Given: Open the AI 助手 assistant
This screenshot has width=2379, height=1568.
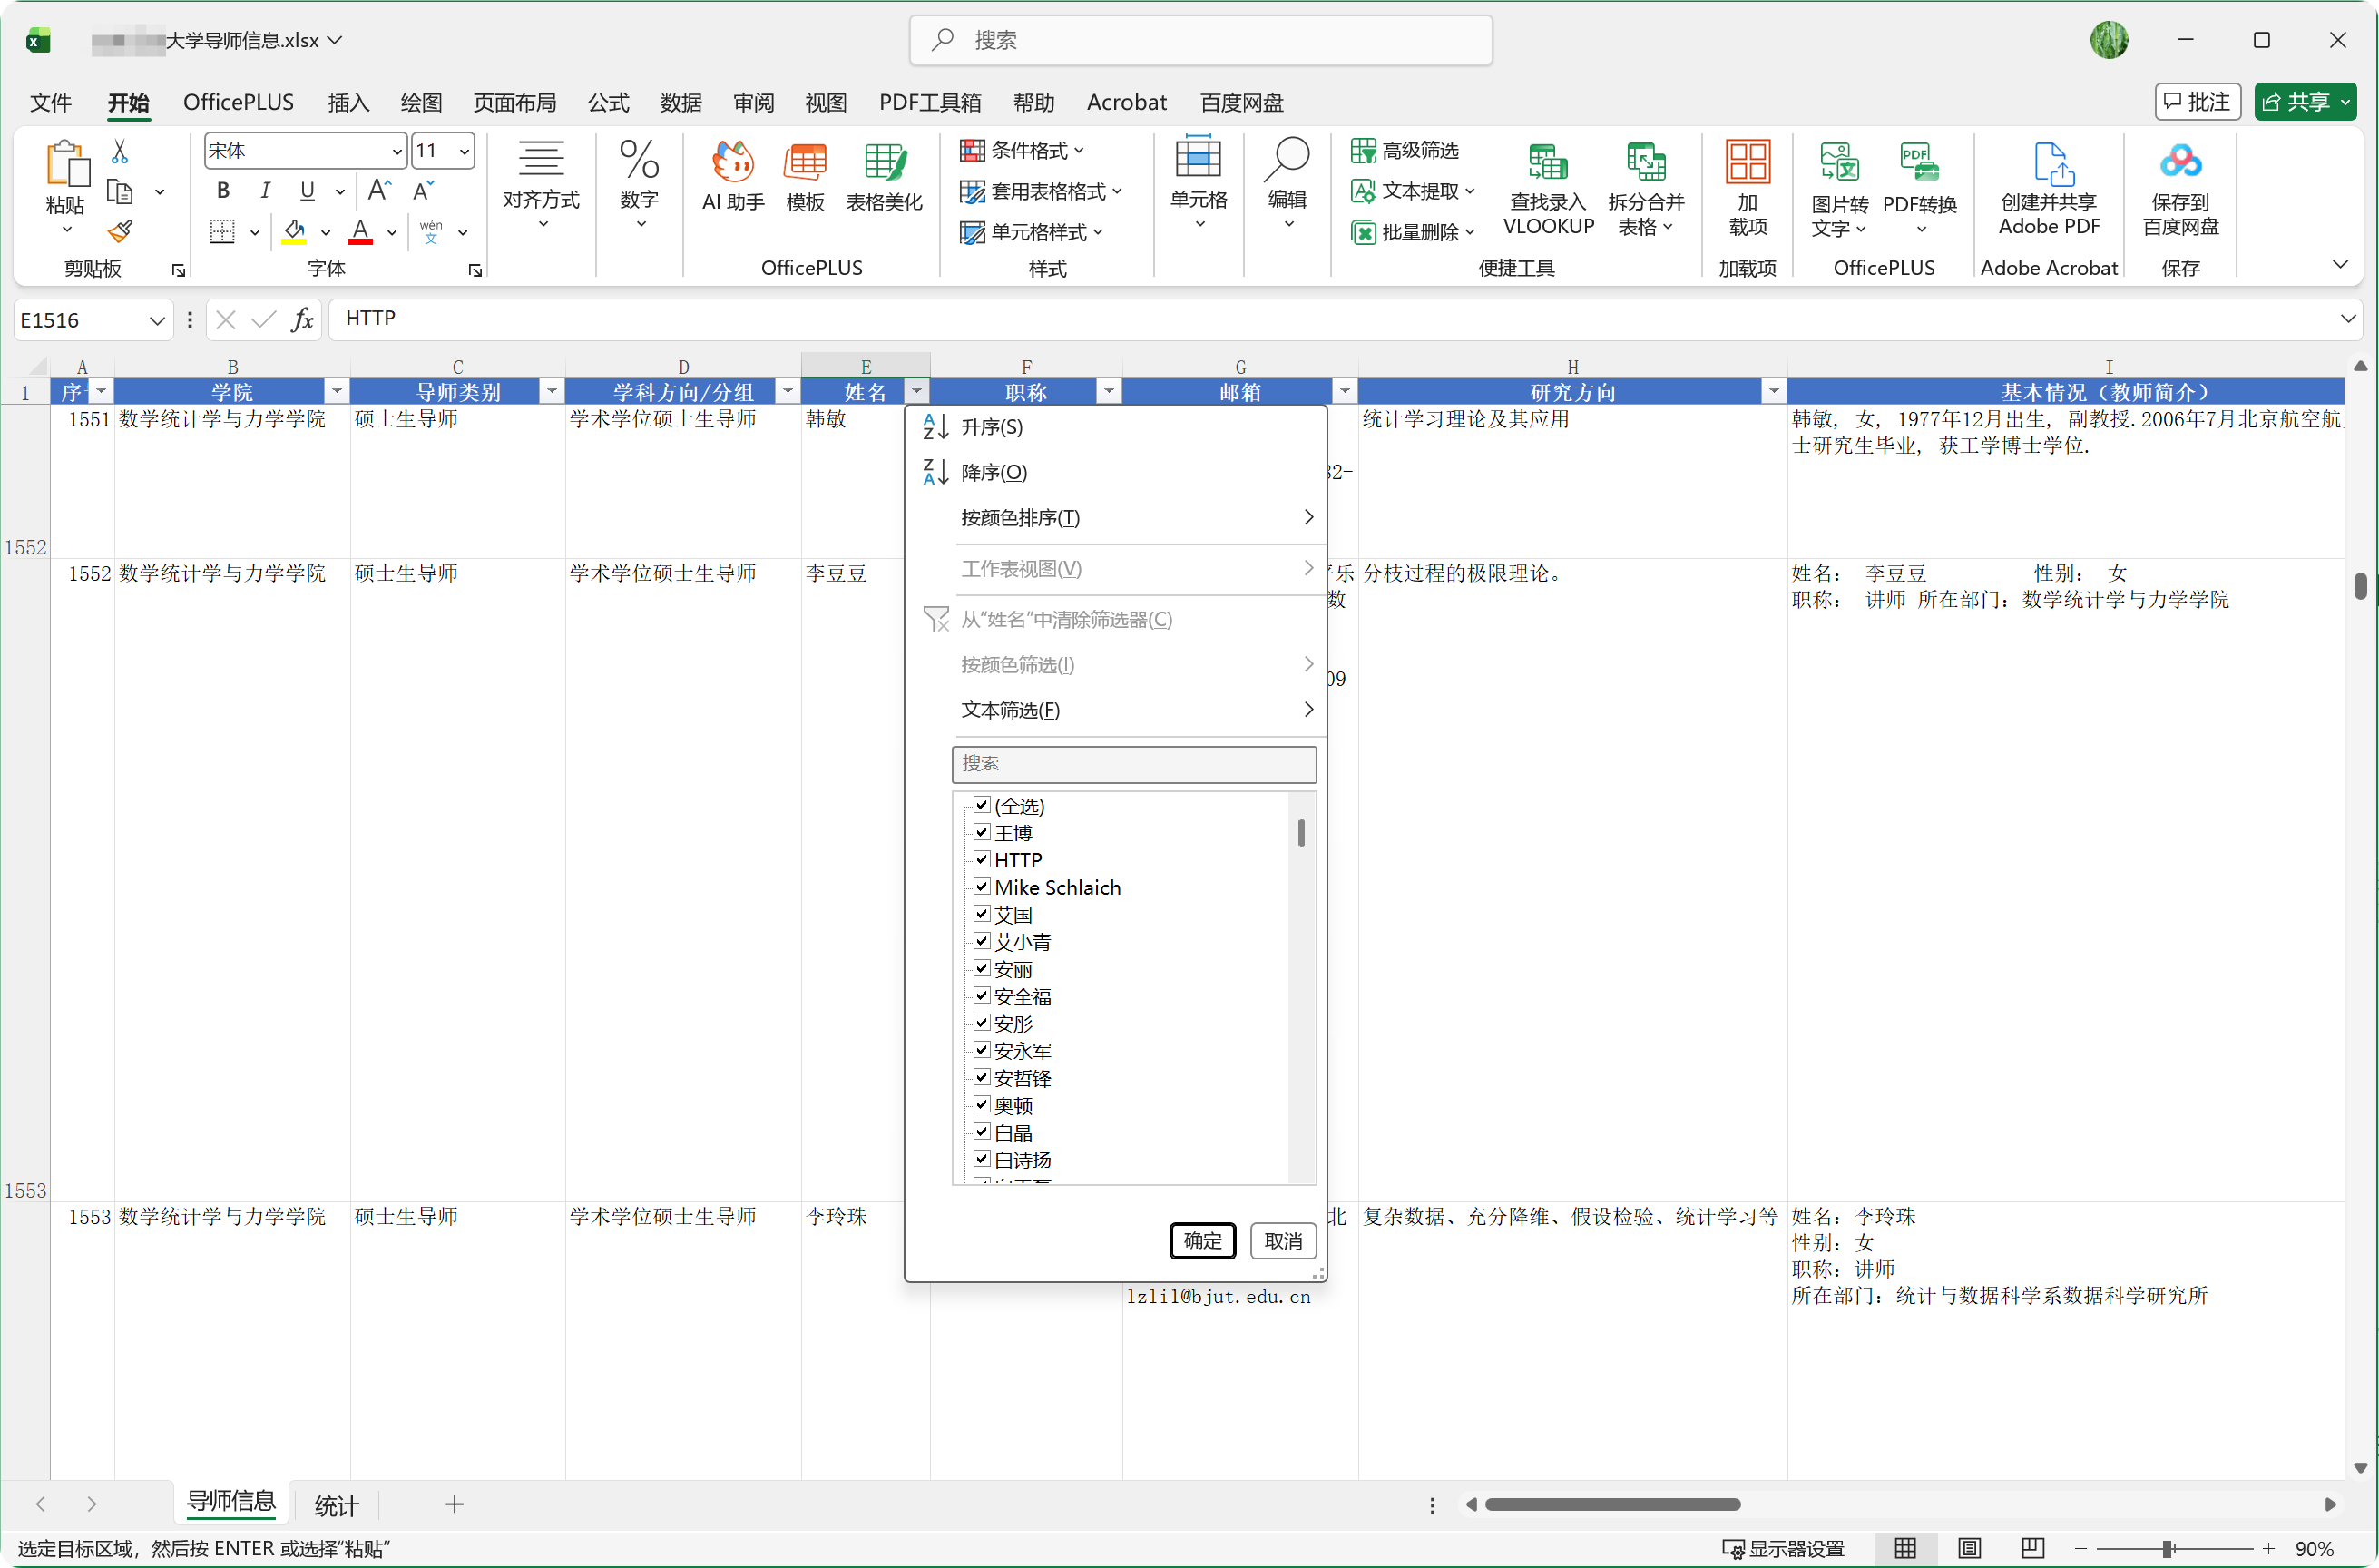Looking at the screenshot, I should click(x=733, y=176).
